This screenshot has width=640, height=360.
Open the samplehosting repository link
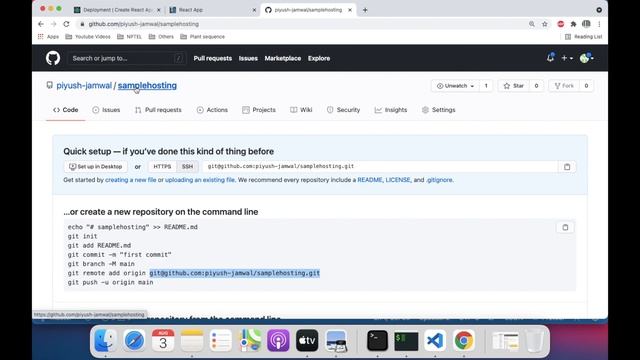pos(147,85)
